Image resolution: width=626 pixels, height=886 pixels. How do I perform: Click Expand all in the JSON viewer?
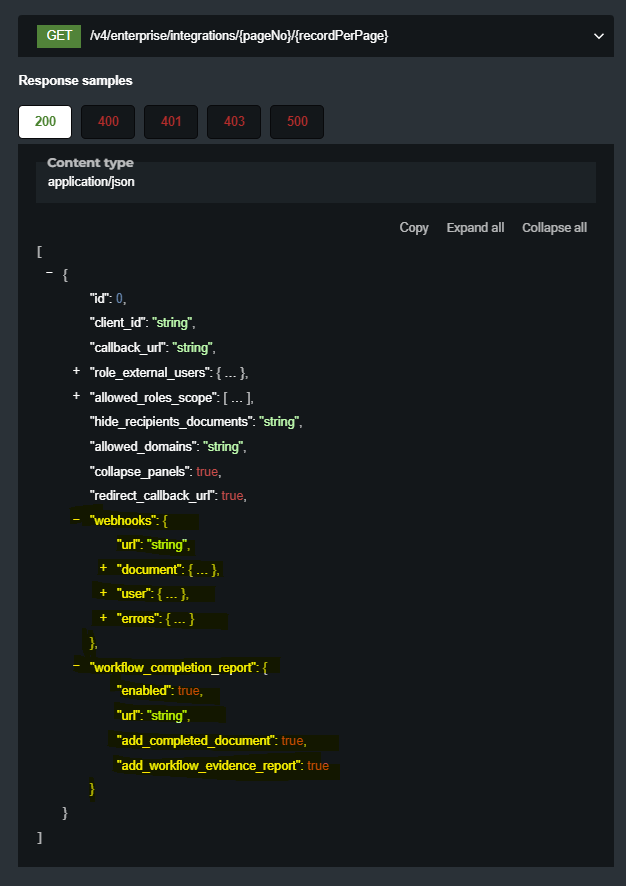475,228
